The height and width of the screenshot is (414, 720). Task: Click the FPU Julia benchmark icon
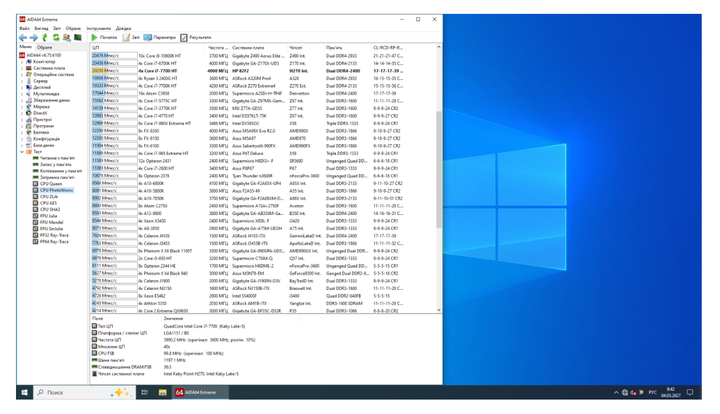click(35, 216)
